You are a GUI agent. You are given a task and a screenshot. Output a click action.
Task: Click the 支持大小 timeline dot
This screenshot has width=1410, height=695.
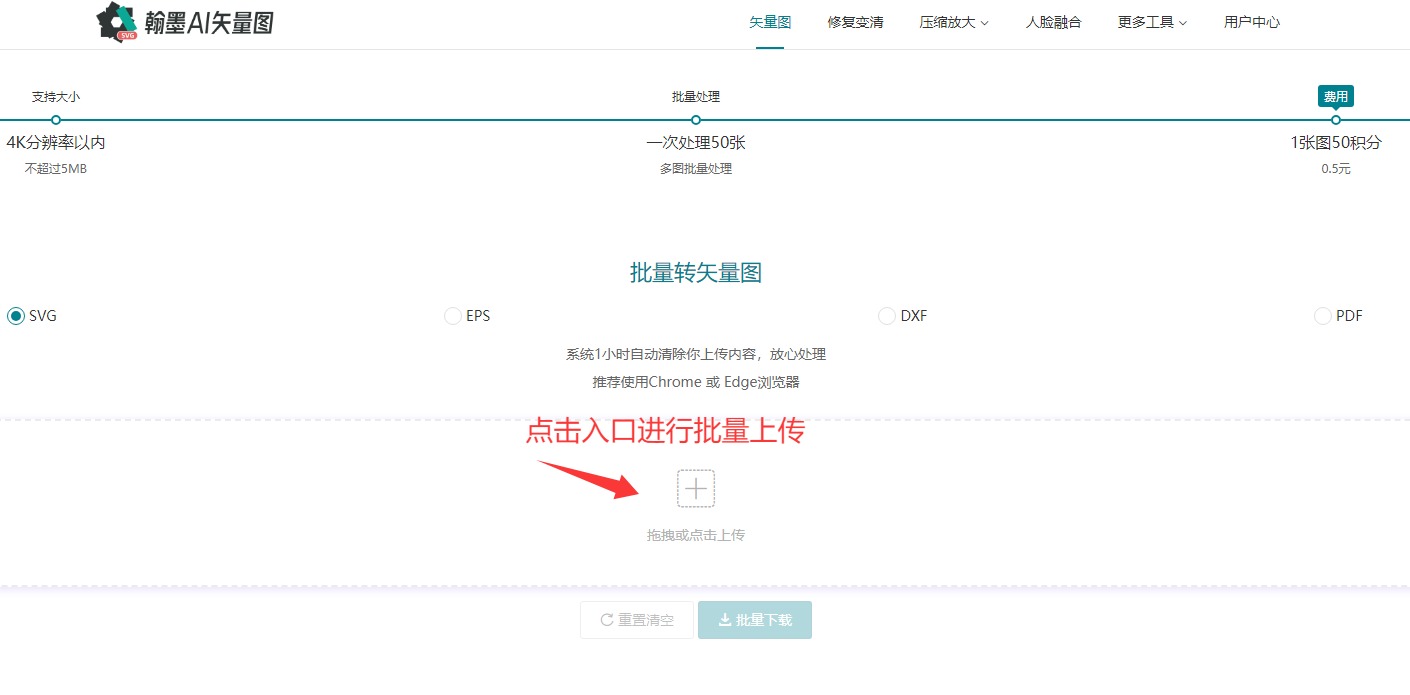[56, 120]
